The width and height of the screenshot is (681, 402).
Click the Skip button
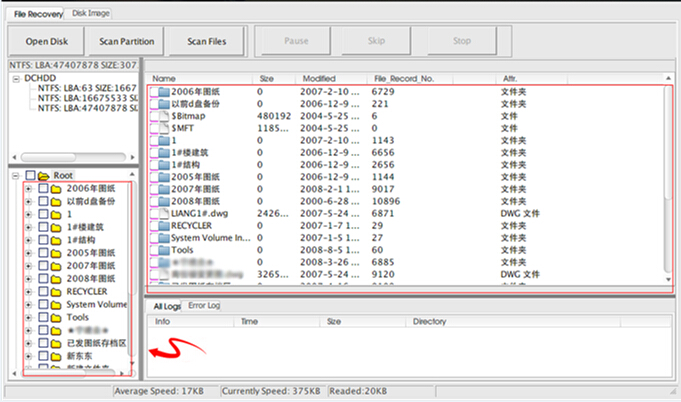(376, 41)
